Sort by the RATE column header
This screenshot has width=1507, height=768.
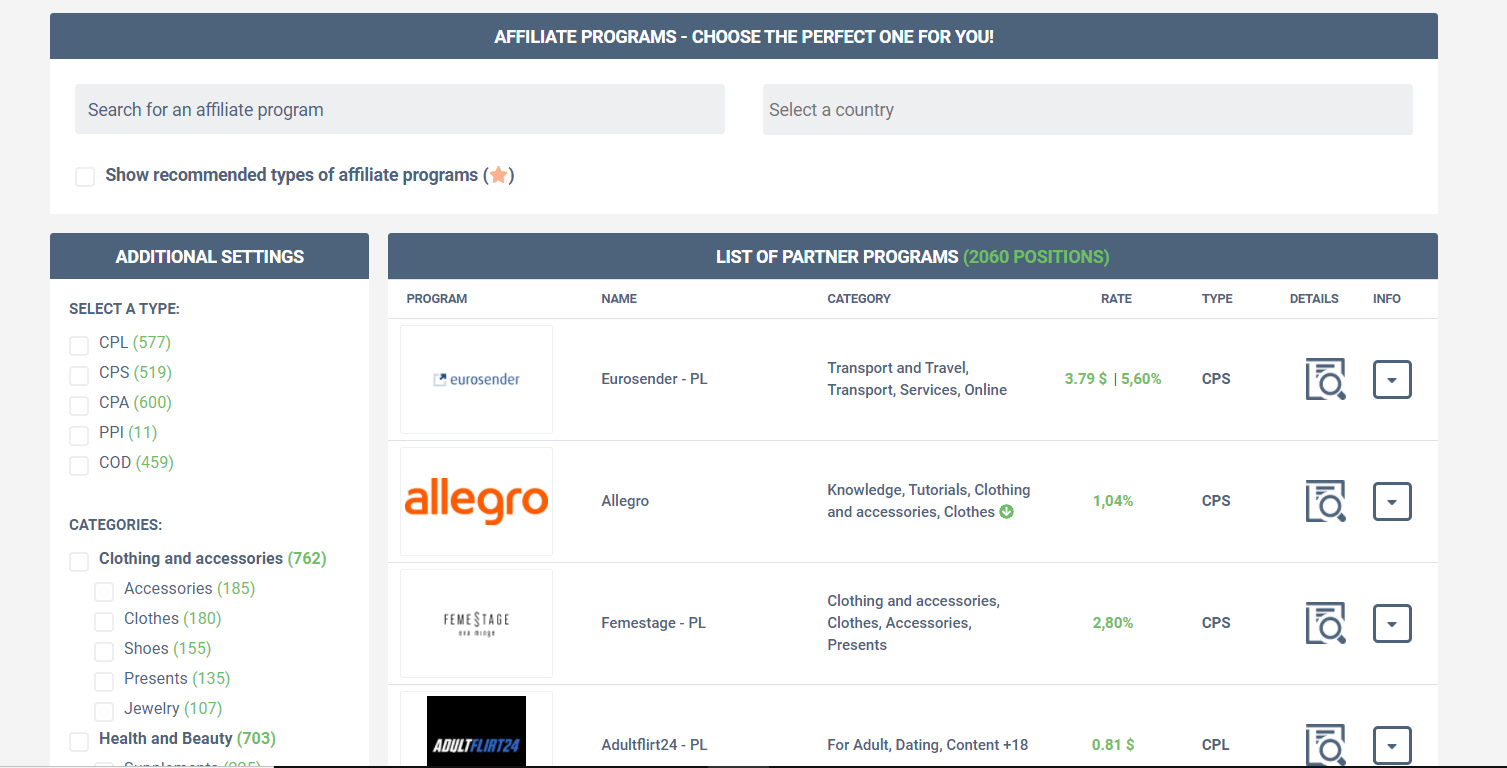[x=1116, y=299]
